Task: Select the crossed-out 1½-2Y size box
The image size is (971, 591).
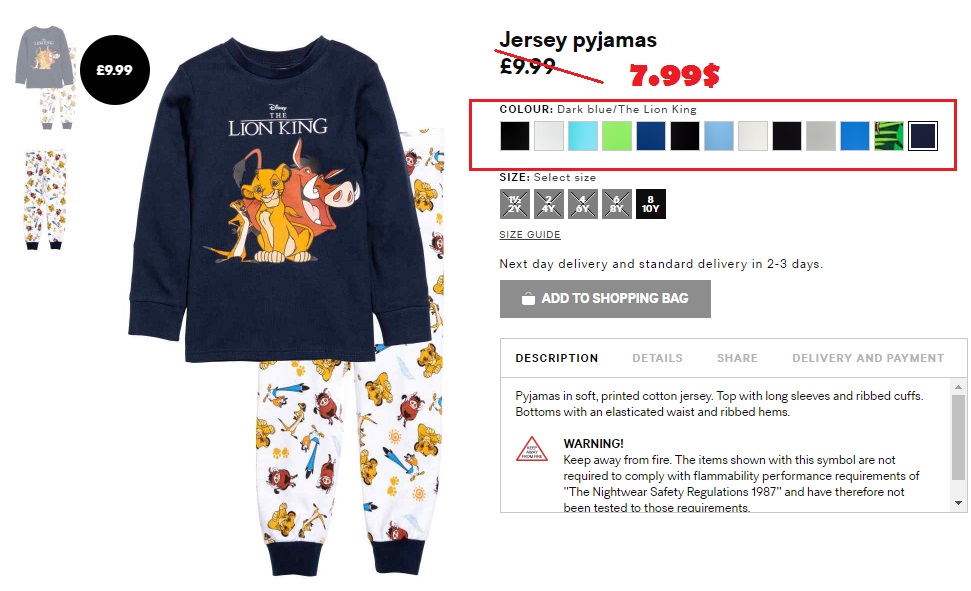Action: coord(515,204)
